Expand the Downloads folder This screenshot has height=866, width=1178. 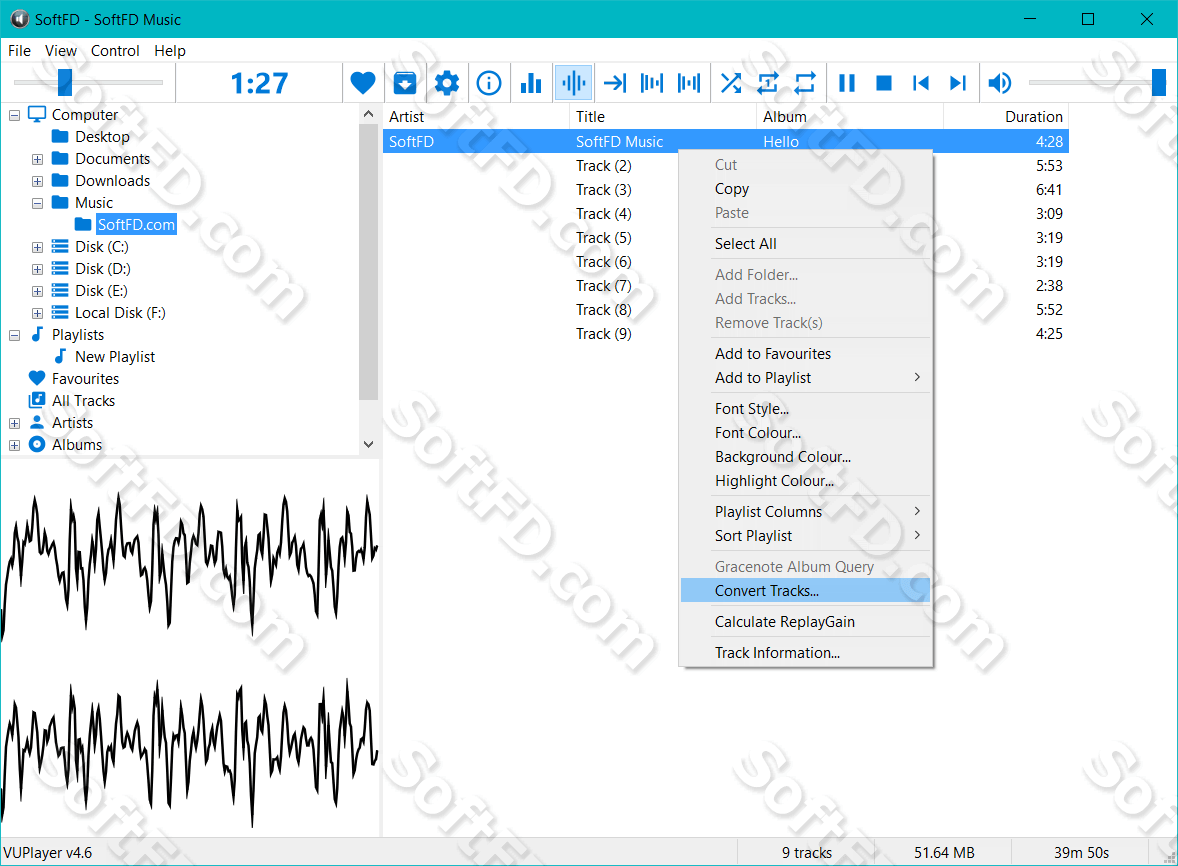pyautogui.click(x=37, y=182)
